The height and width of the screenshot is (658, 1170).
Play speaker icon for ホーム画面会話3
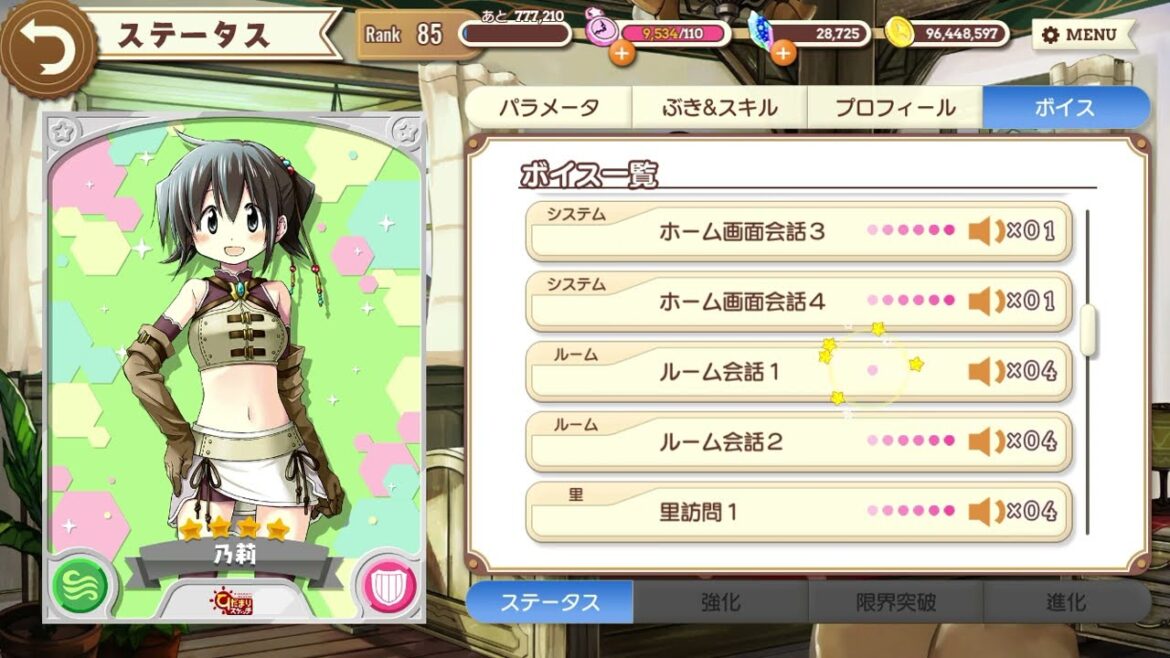click(986, 231)
